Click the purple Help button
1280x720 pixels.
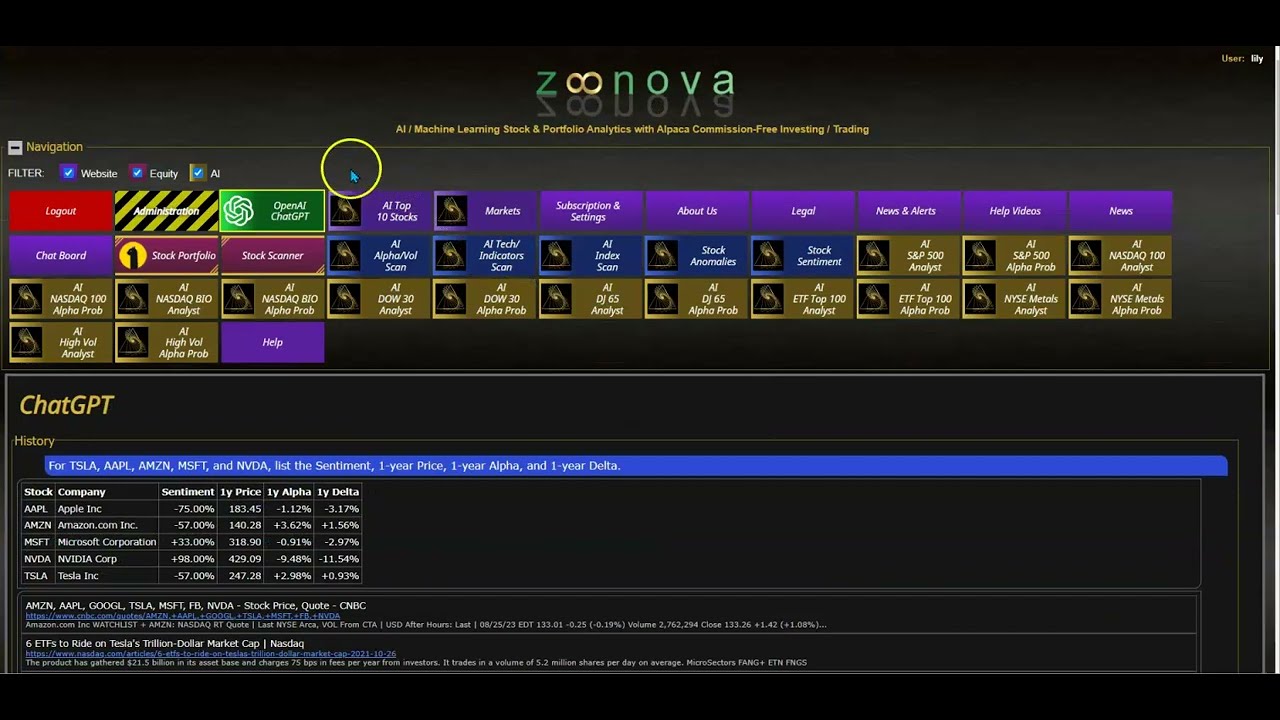pyautogui.click(x=273, y=342)
